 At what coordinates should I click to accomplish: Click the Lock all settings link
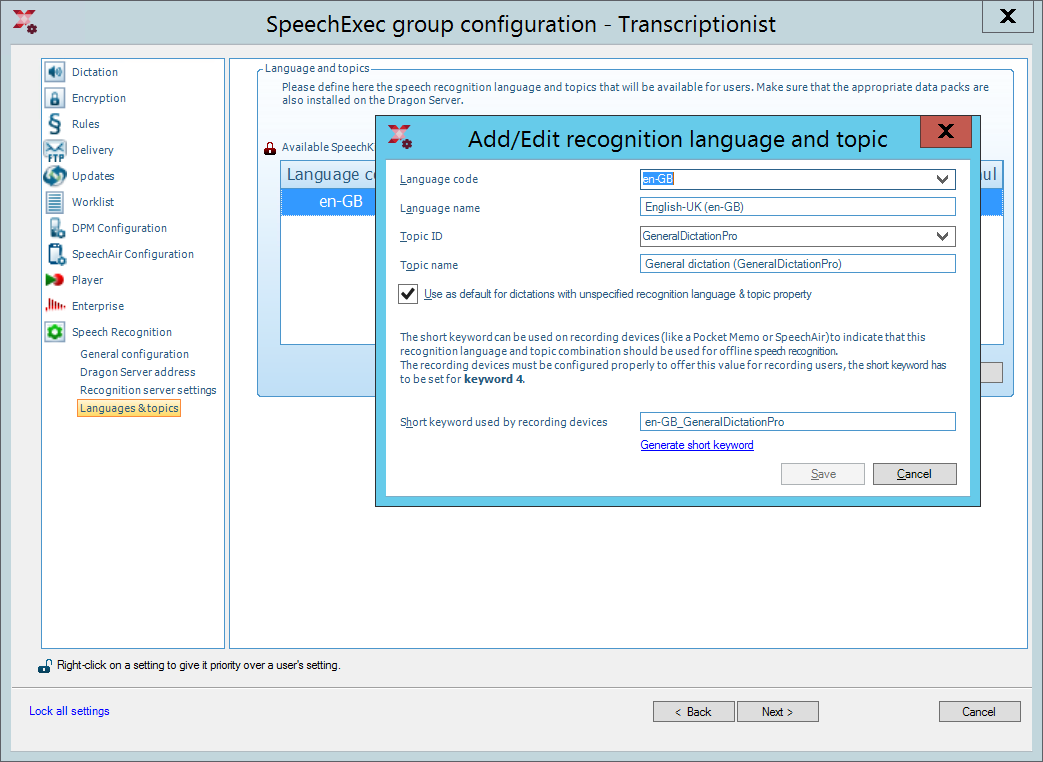coord(69,711)
